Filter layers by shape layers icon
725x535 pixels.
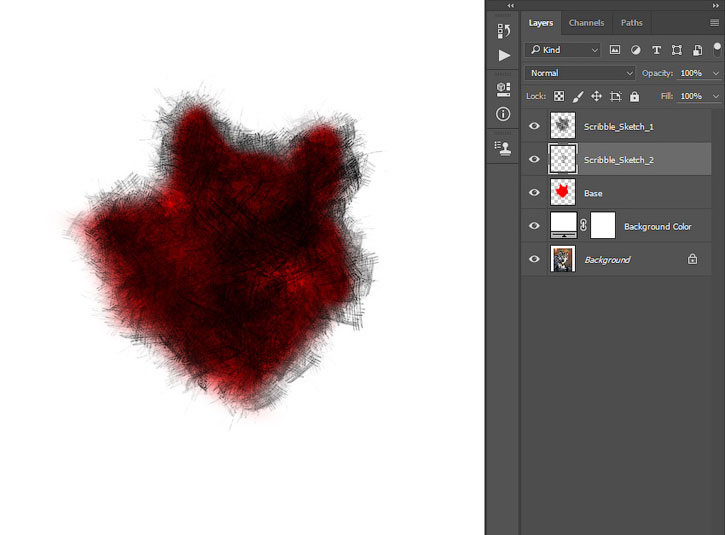(x=676, y=50)
